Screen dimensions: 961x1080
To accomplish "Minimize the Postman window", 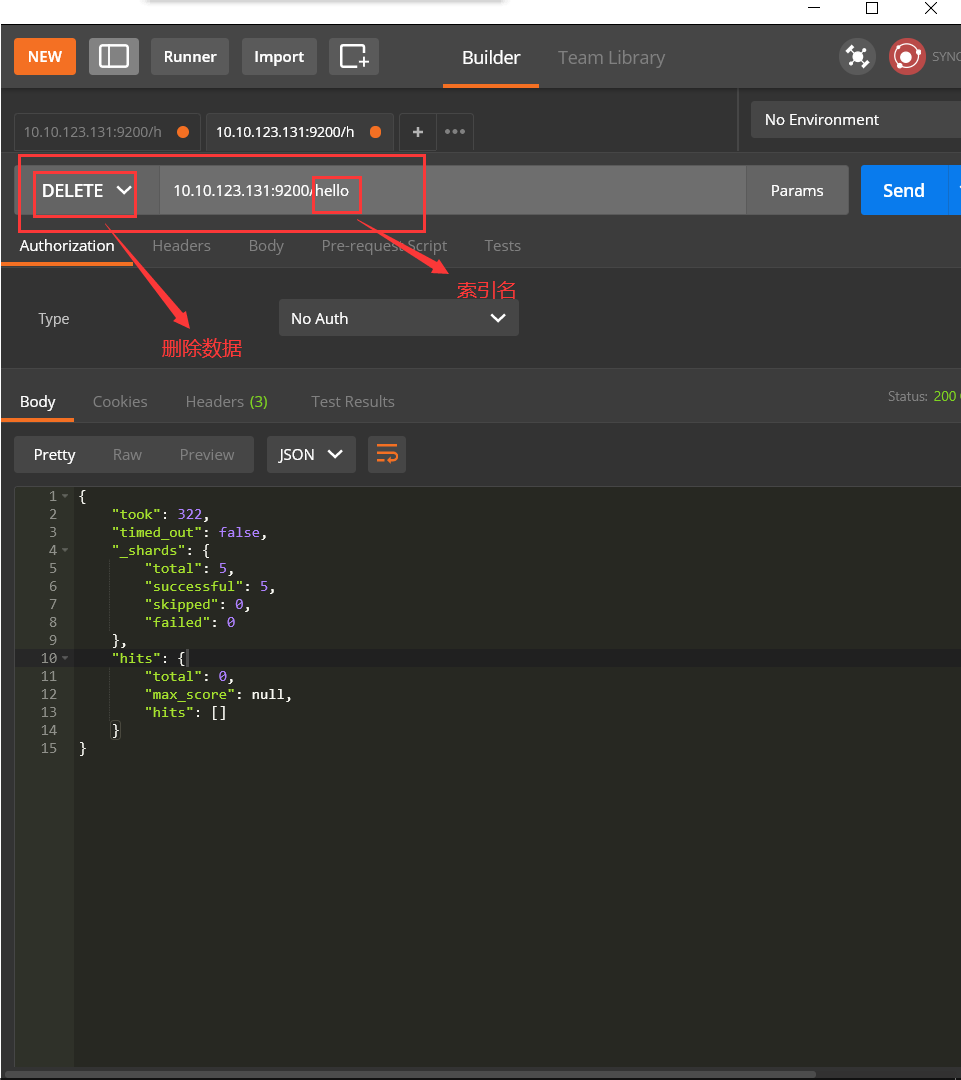I will [814, 8].
